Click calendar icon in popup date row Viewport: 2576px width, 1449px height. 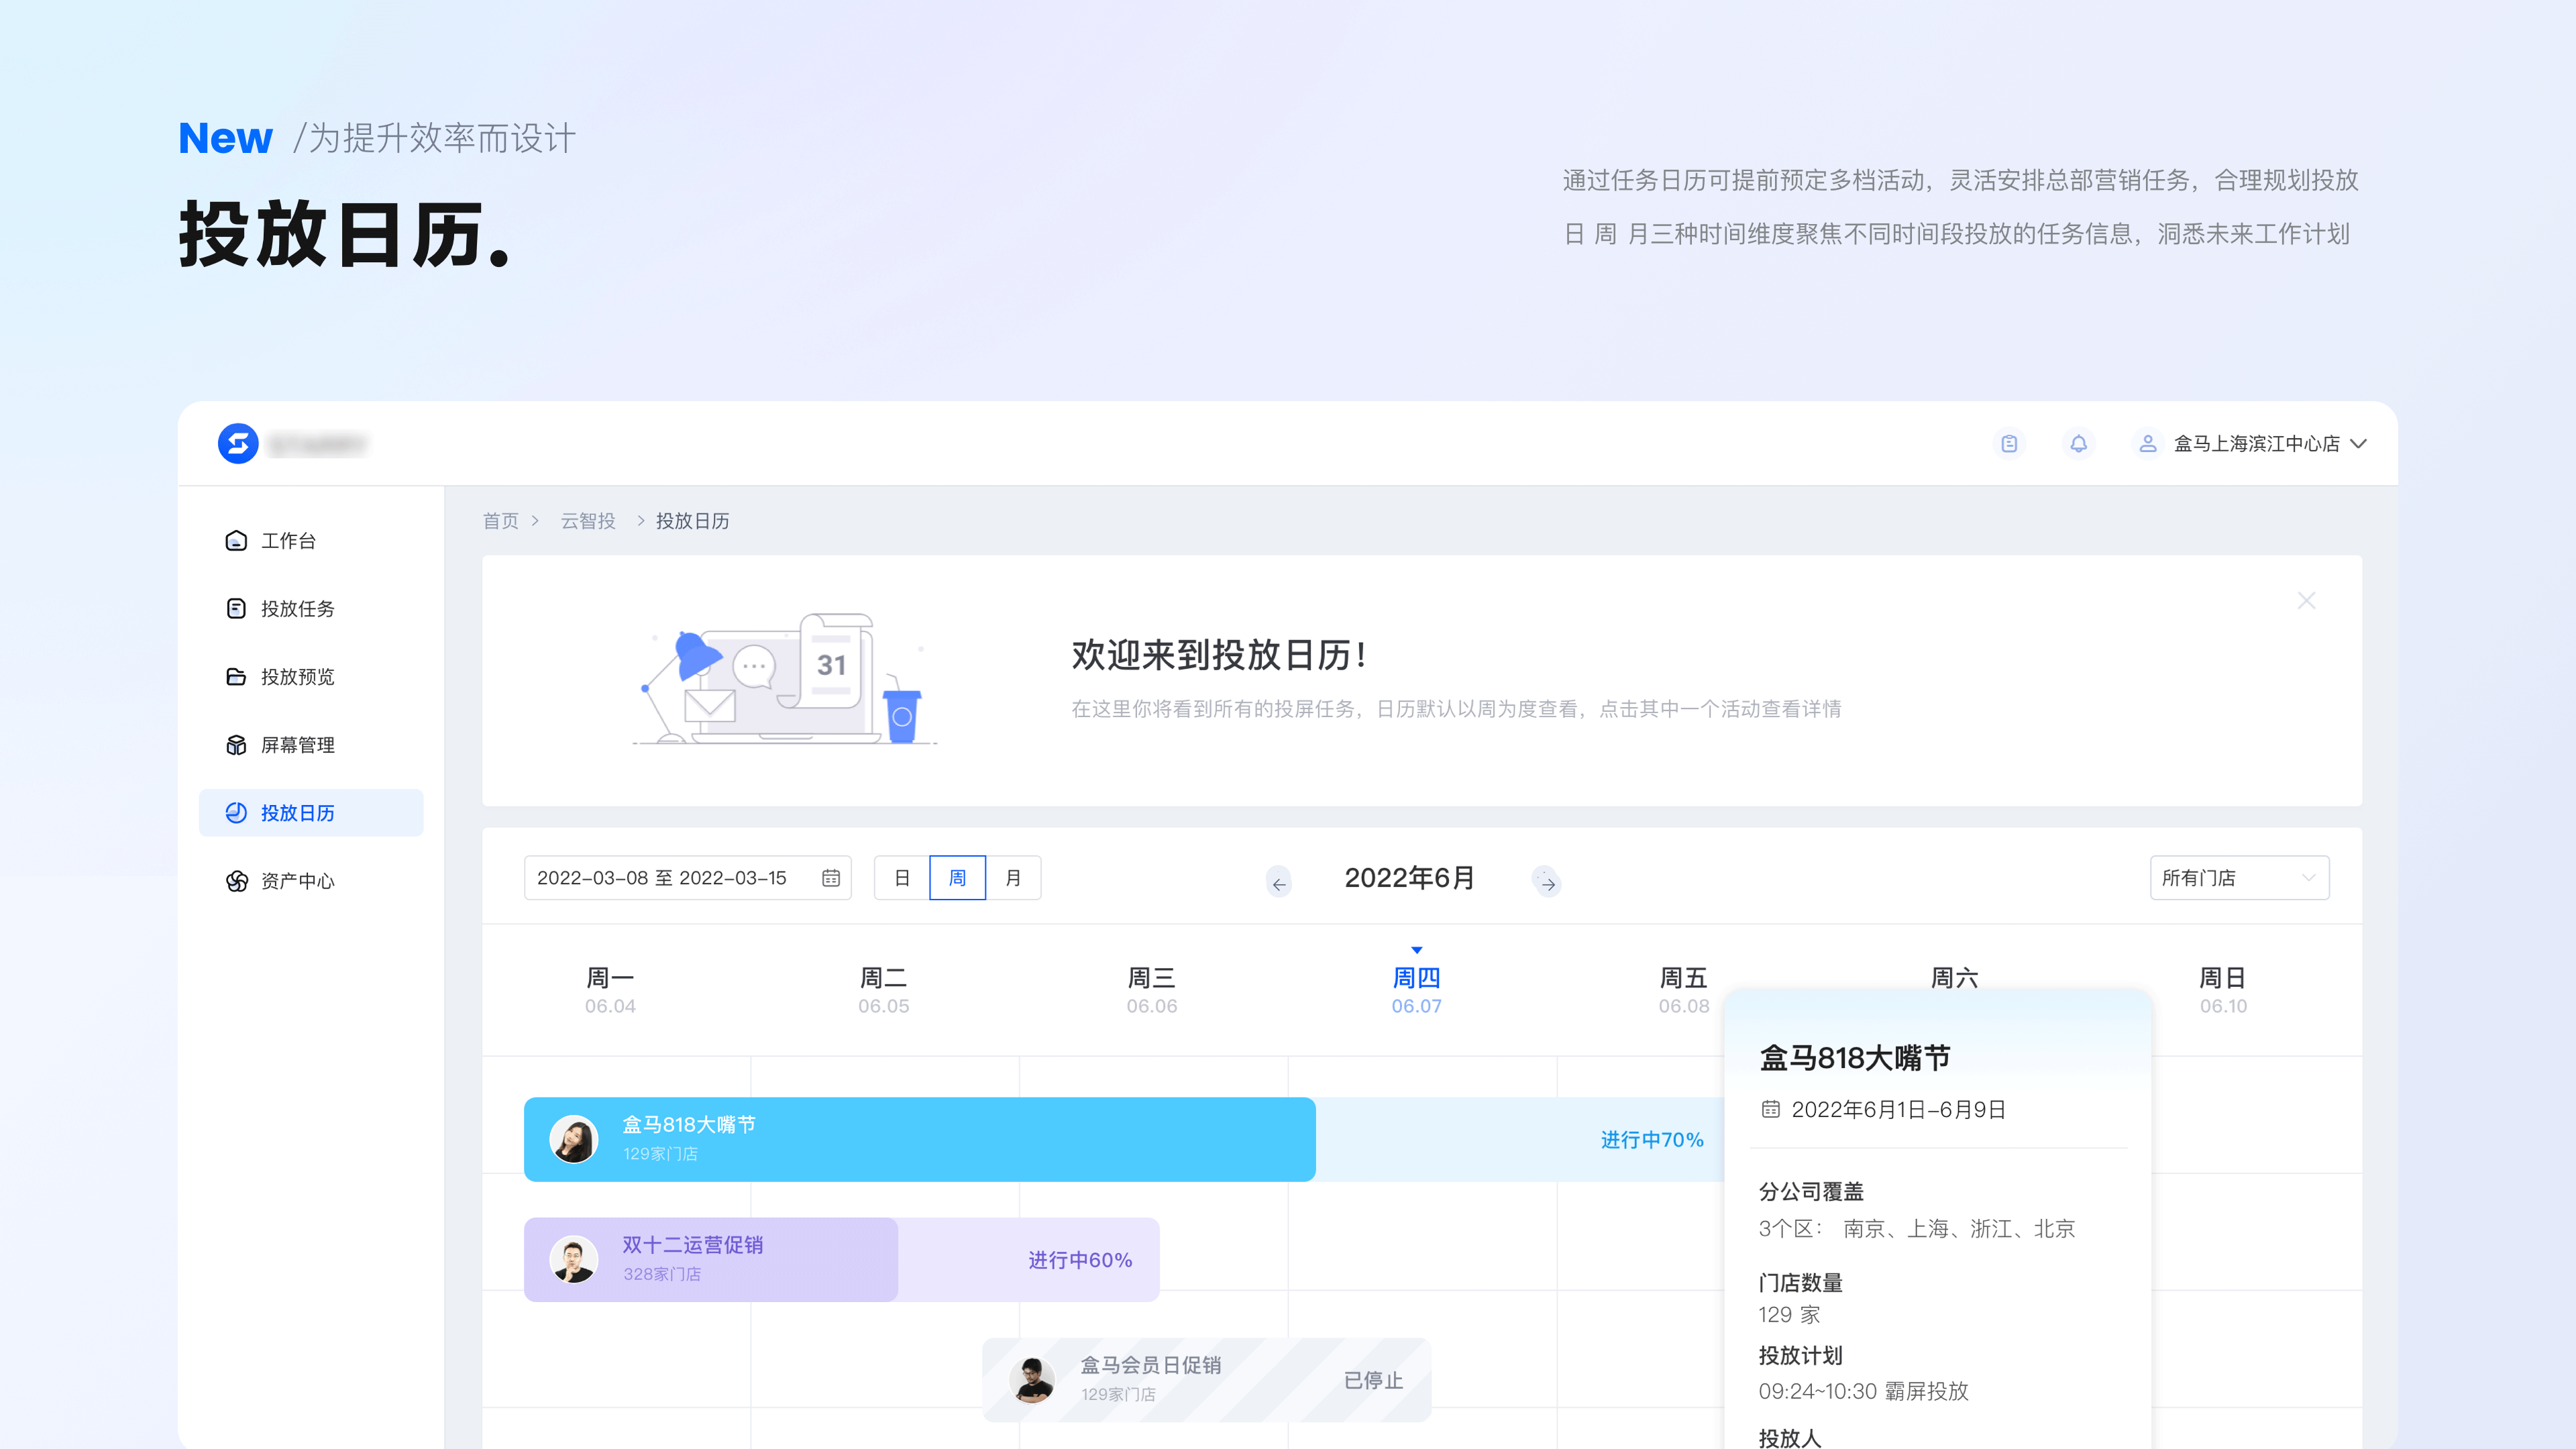pyautogui.click(x=1770, y=1109)
